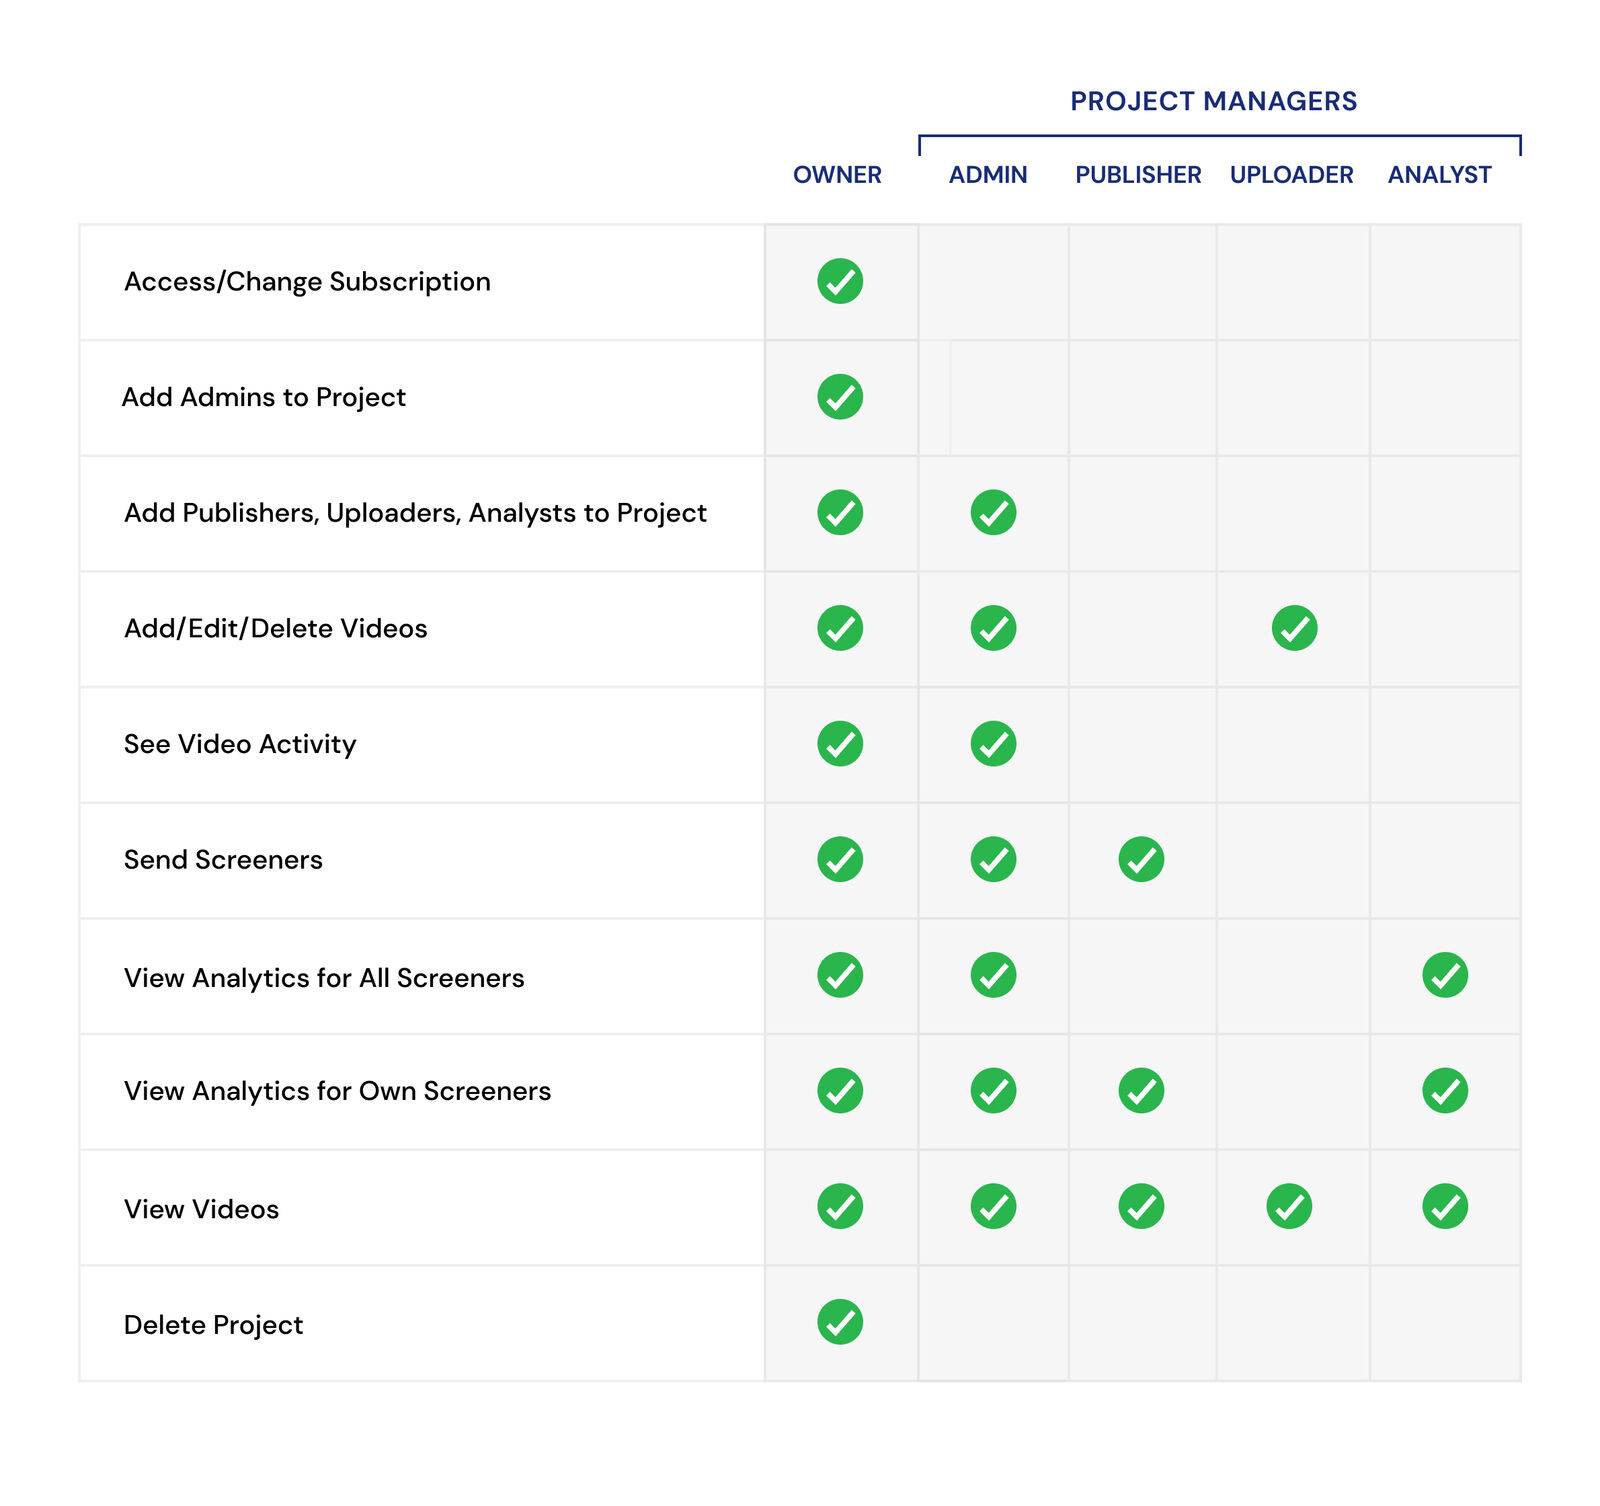This screenshot has height=1506, width=1600.
Task: Click the Send Screeners row label
Action: pyautogui.click(x=223, y=860)
